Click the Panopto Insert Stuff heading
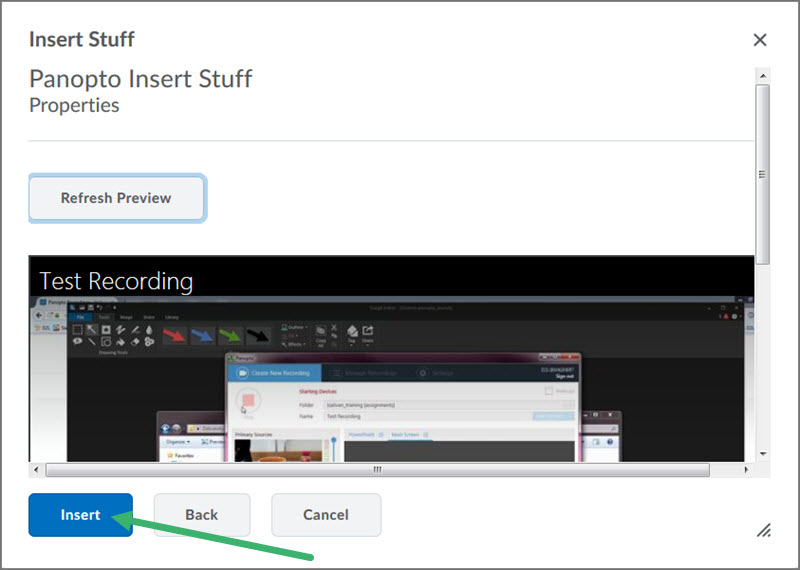This screenshot has width=800, height=570. (x=141, y=79)
